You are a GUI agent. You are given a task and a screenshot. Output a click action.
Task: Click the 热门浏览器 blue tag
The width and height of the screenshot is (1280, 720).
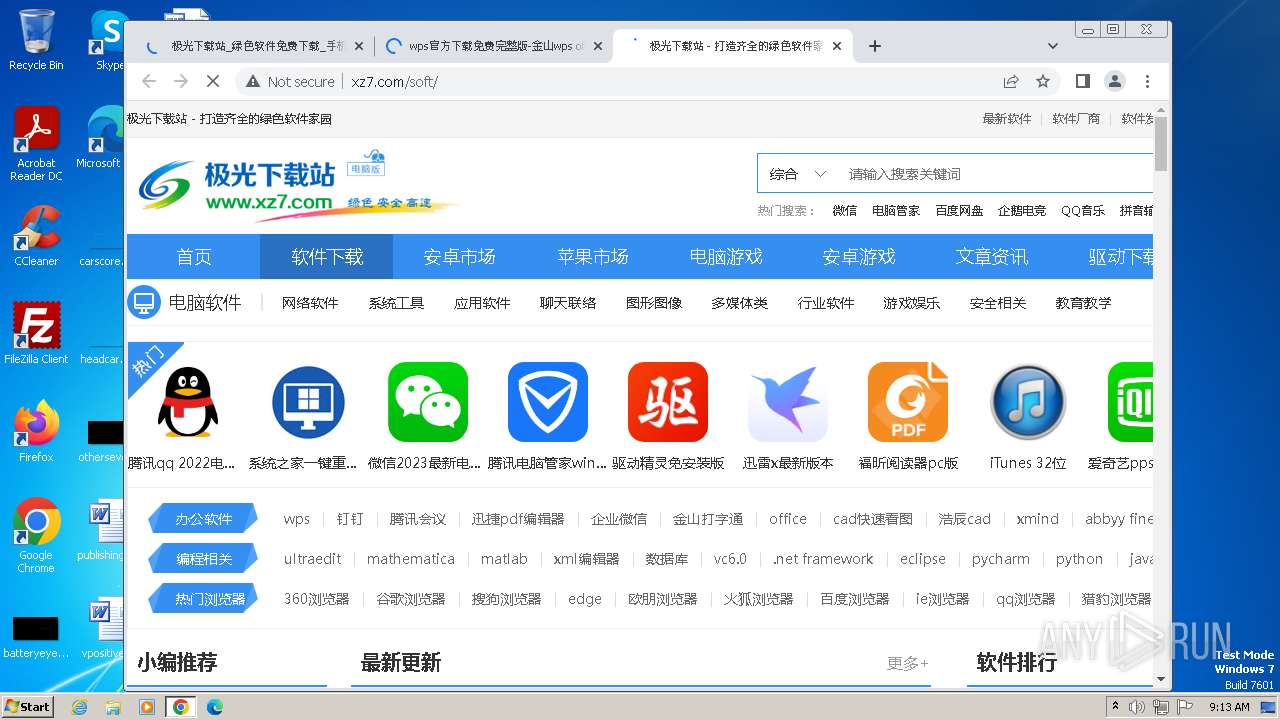tap(203, 599)
